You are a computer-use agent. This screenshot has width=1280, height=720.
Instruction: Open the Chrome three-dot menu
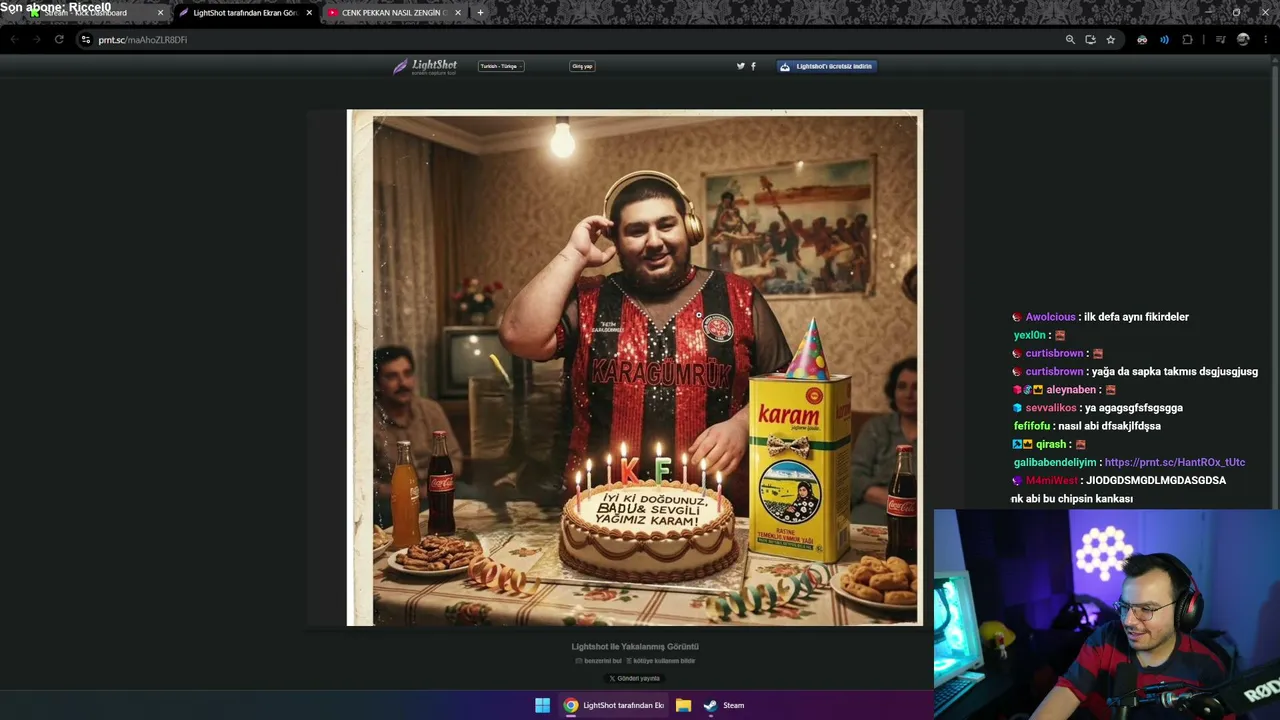click(x=1266, y=40)
